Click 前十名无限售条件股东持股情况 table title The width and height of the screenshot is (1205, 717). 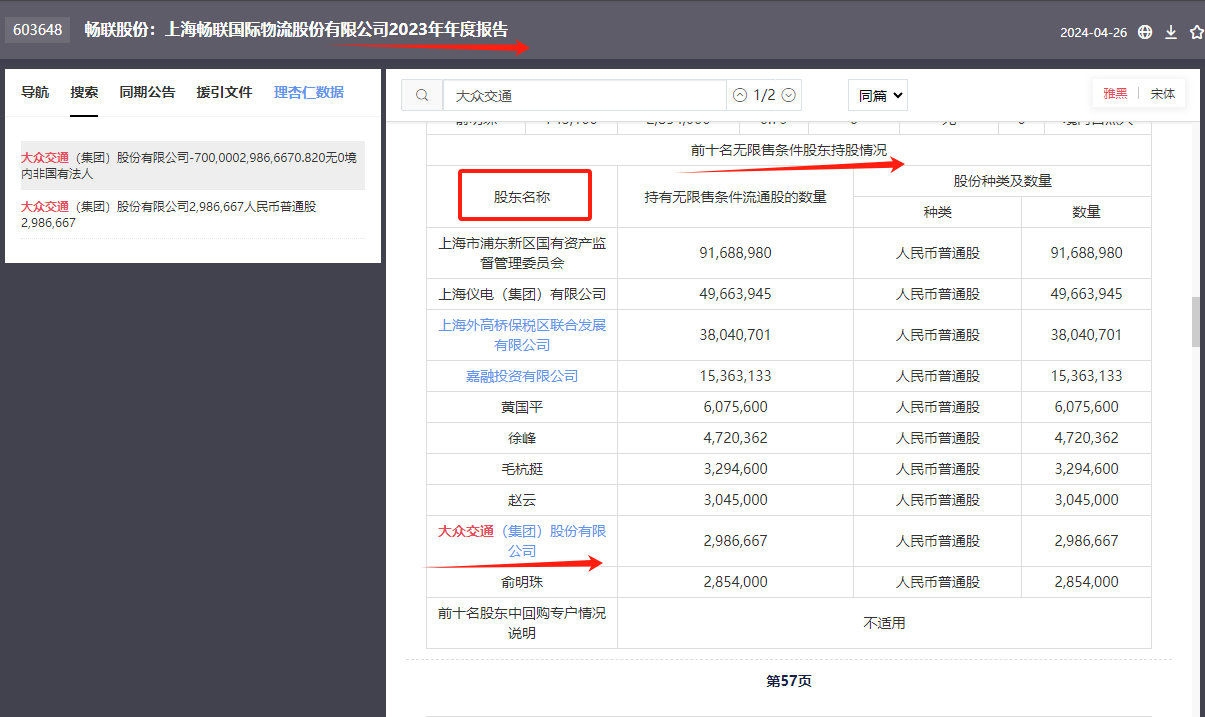click(x=789, y=150)
